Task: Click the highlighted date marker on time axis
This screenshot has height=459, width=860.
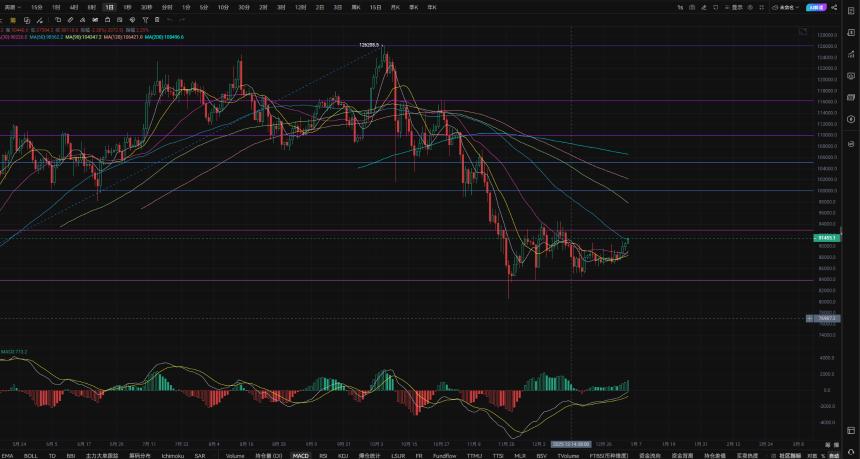Action: pos(571,444)
